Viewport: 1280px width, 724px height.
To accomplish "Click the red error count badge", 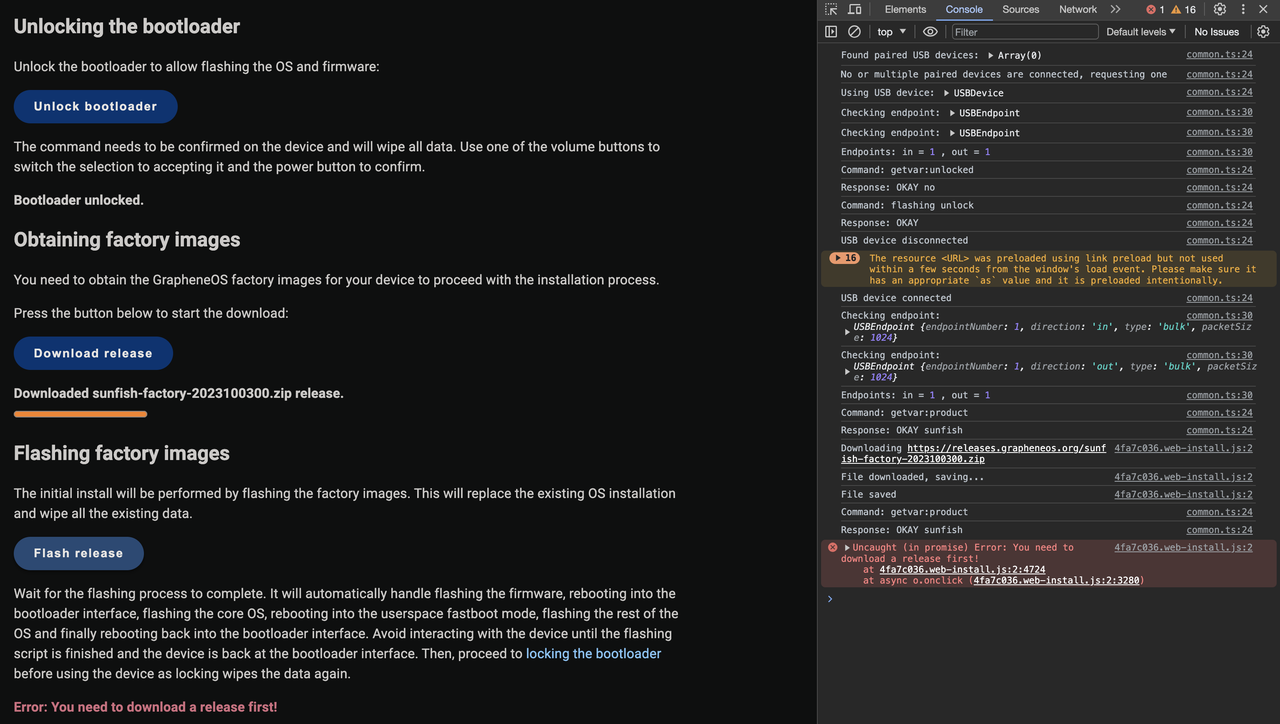I will coord(1155,9).
